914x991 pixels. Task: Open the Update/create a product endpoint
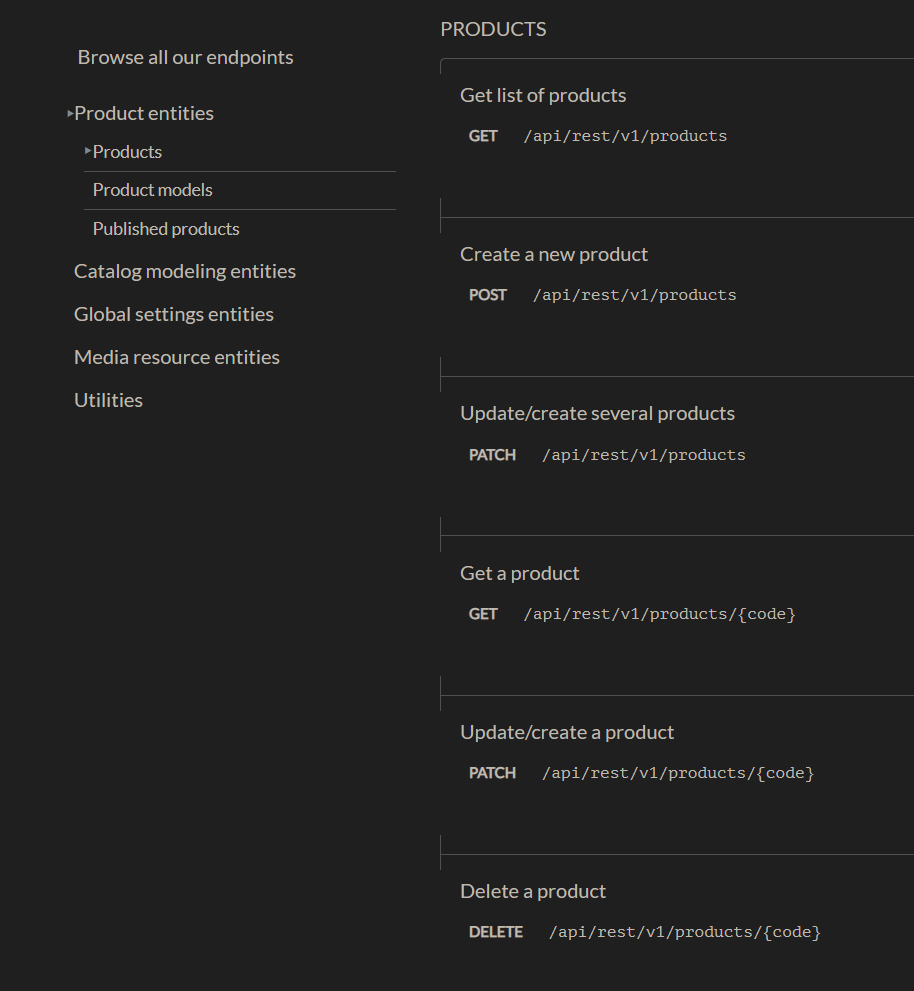[566, 731]
